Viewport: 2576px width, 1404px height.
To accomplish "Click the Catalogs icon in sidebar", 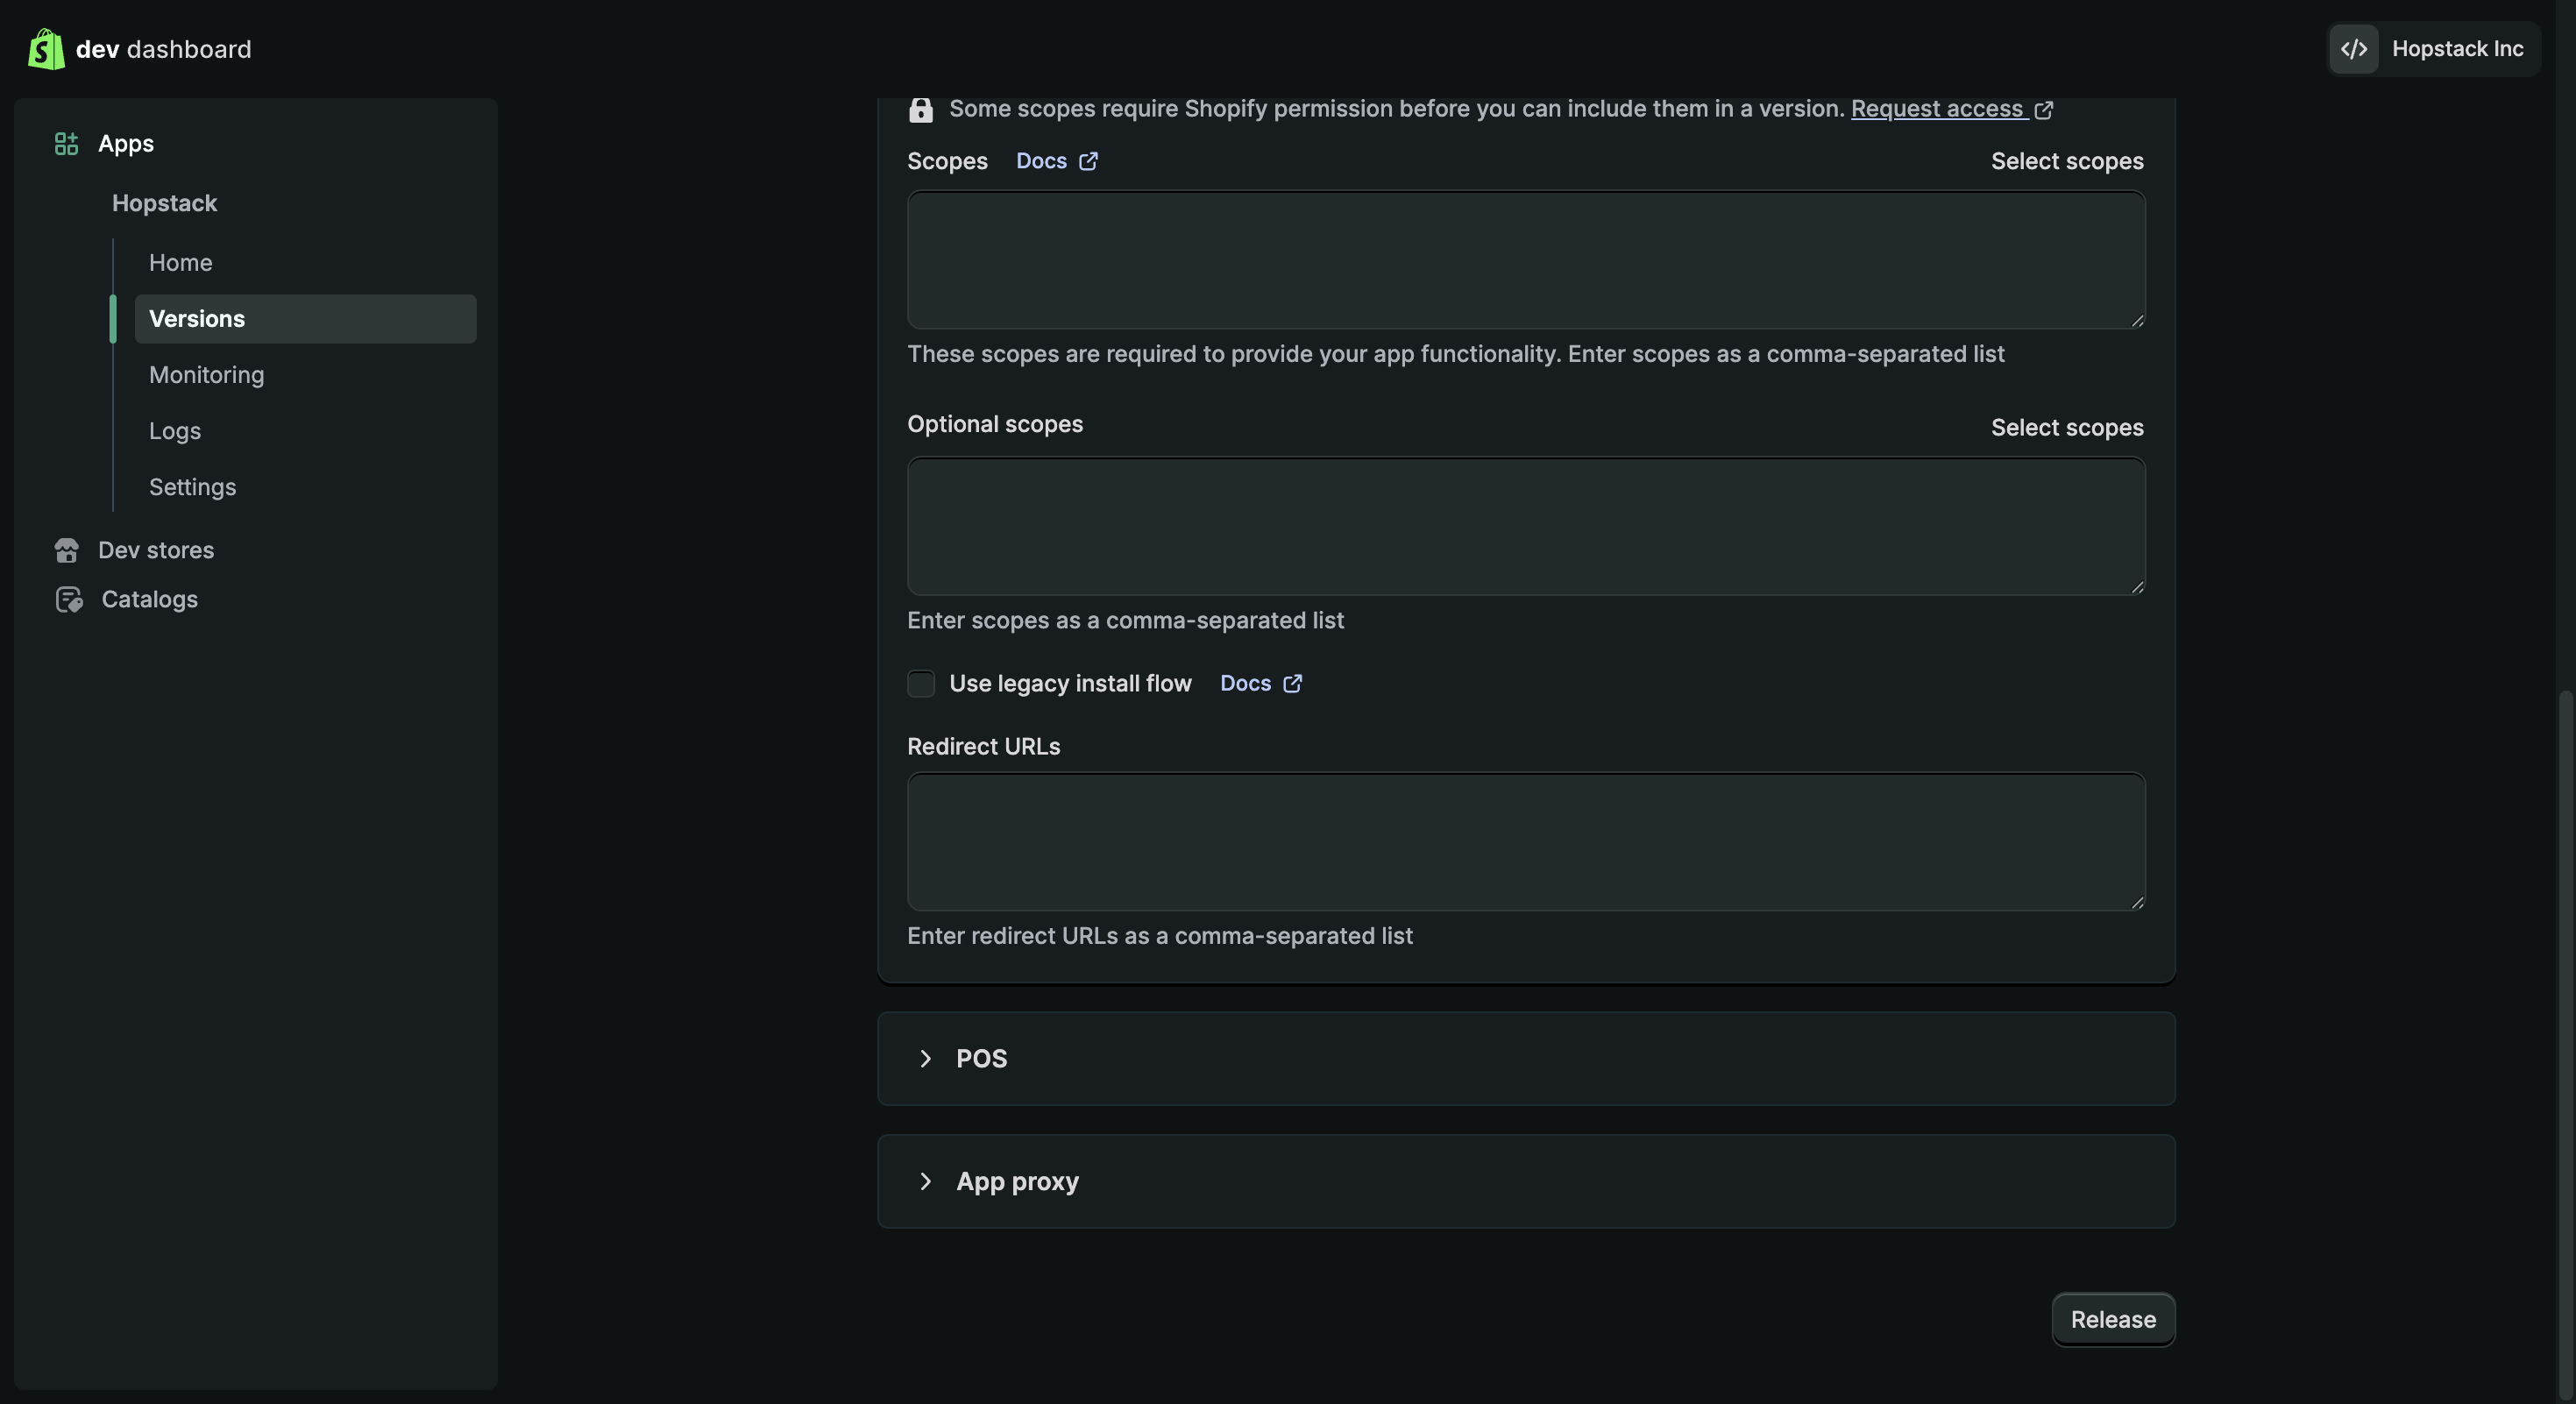I will point(69,600).
